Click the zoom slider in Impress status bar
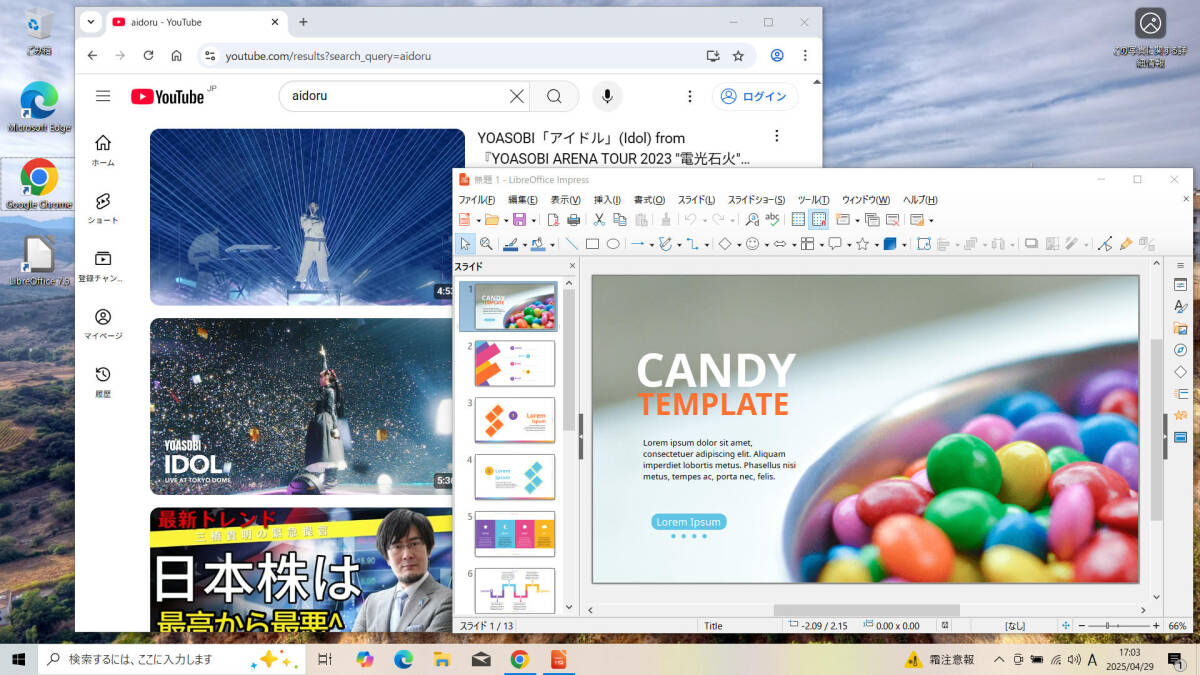This screenshot has width=1200, height=675. click(x=1118, y=625)
